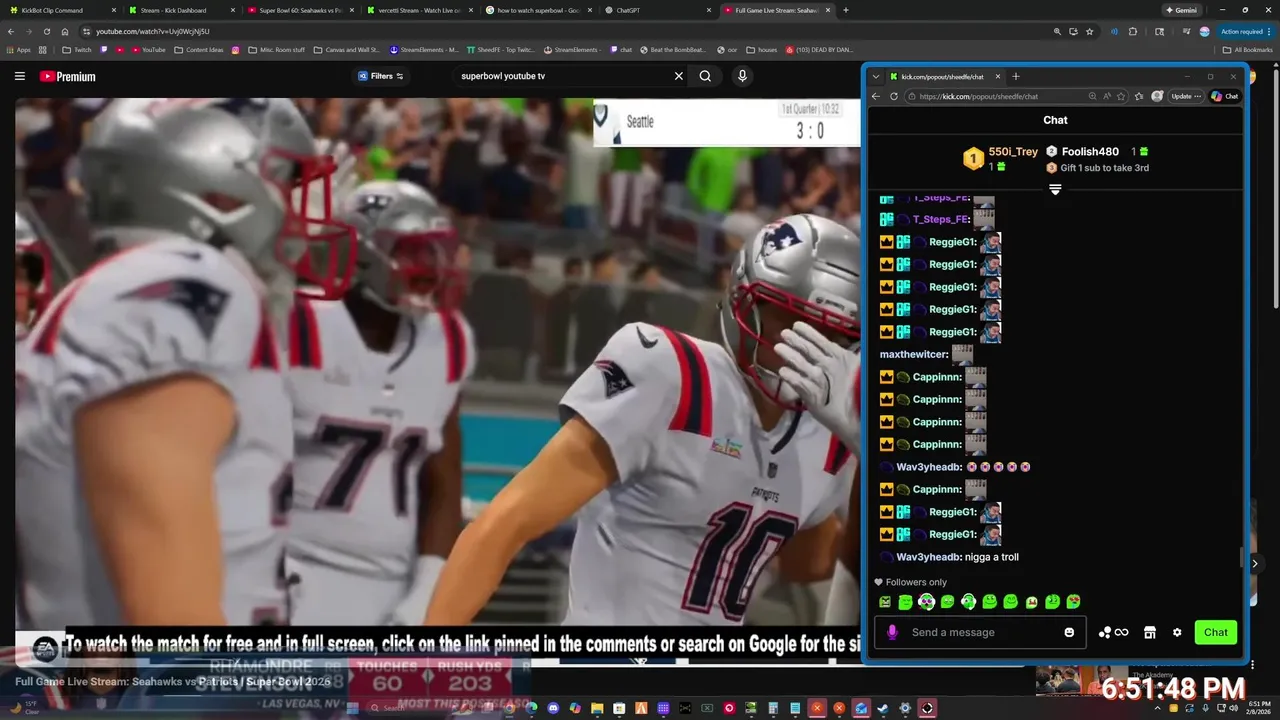The image size is (1280, 720).
Task: Go to the YouTube Premium home logo
Action: click(x=67, y=76)
